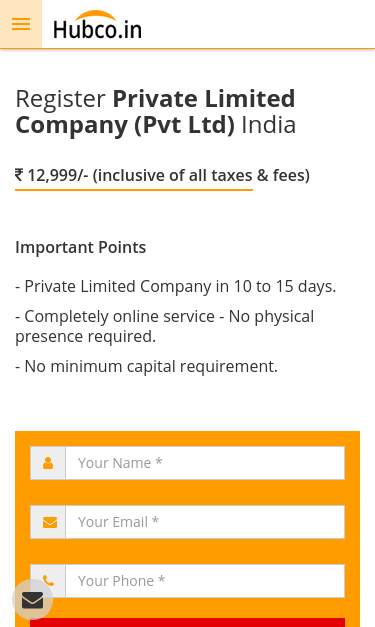Open the hamburger menu
This screenshot has width=375, height=627.
click(x=21, y=24)
